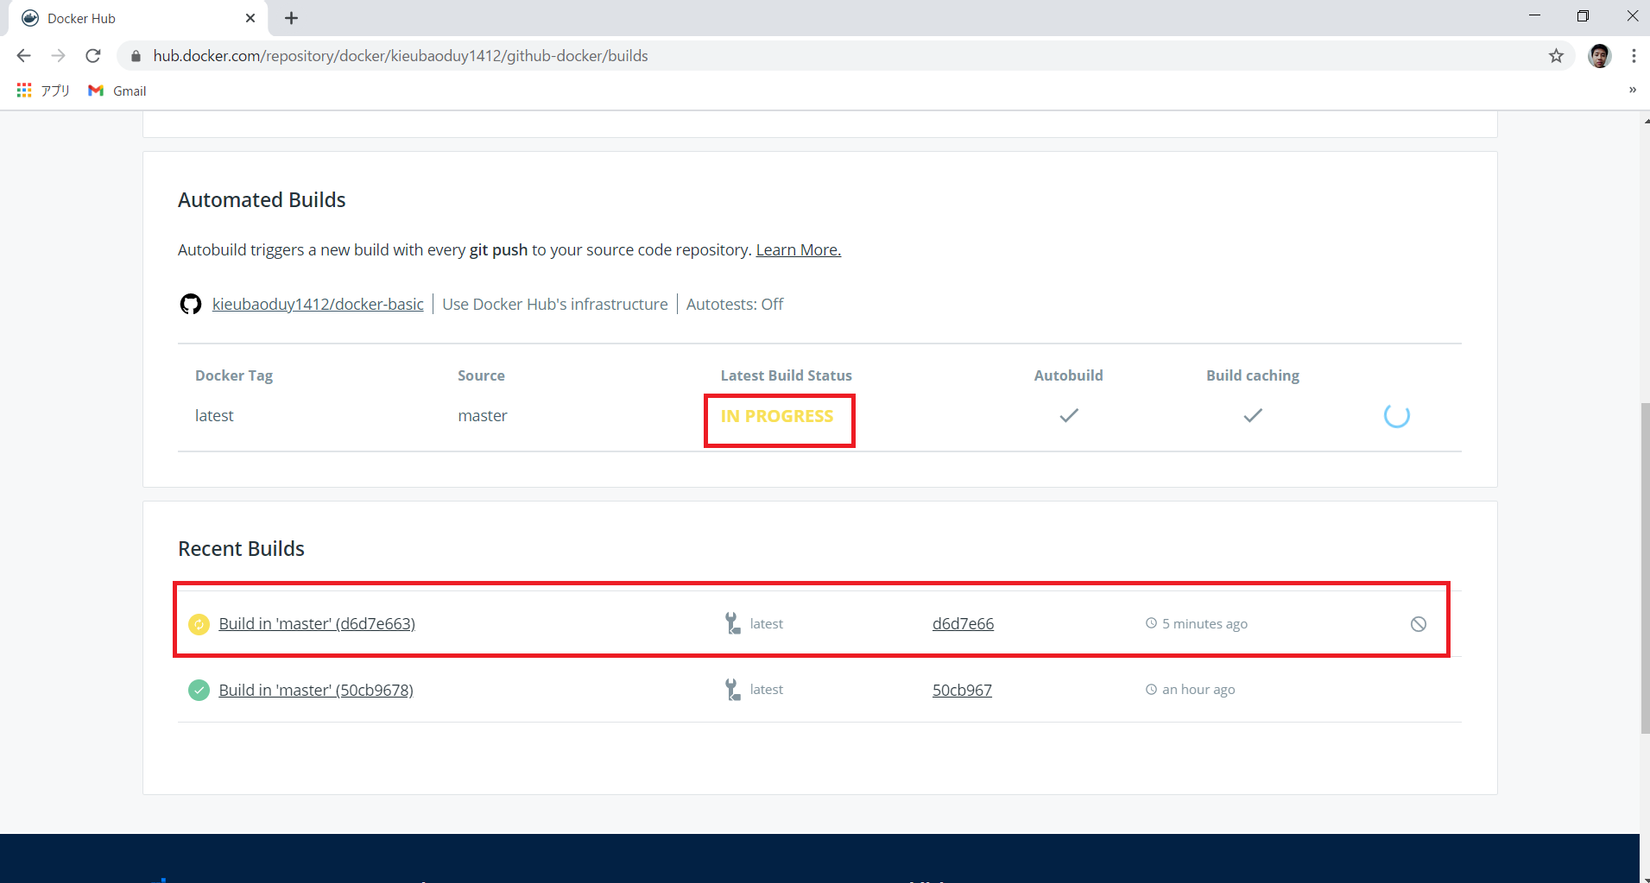Click the 'Autotests: Off' text
Screen dimensions: 1650x883
(735, 304)
